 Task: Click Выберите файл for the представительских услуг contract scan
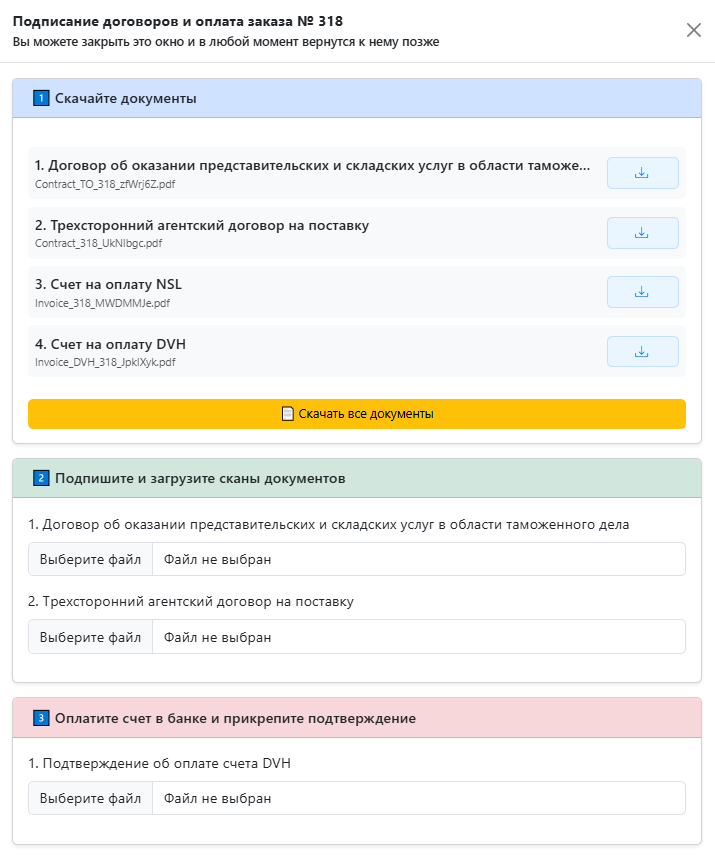coord(90,559)
